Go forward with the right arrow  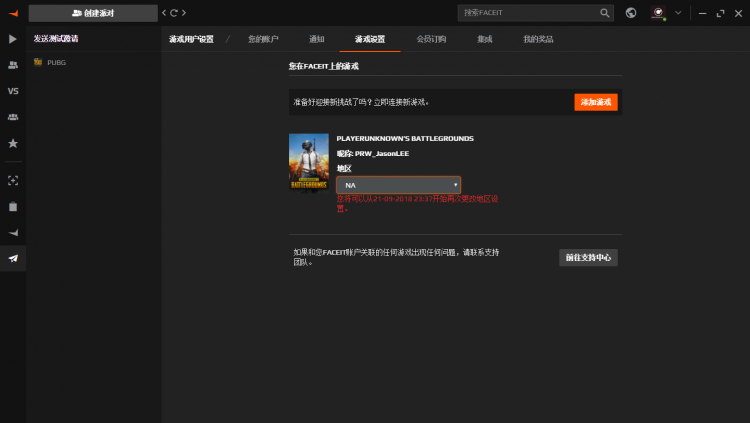point(184,13)
